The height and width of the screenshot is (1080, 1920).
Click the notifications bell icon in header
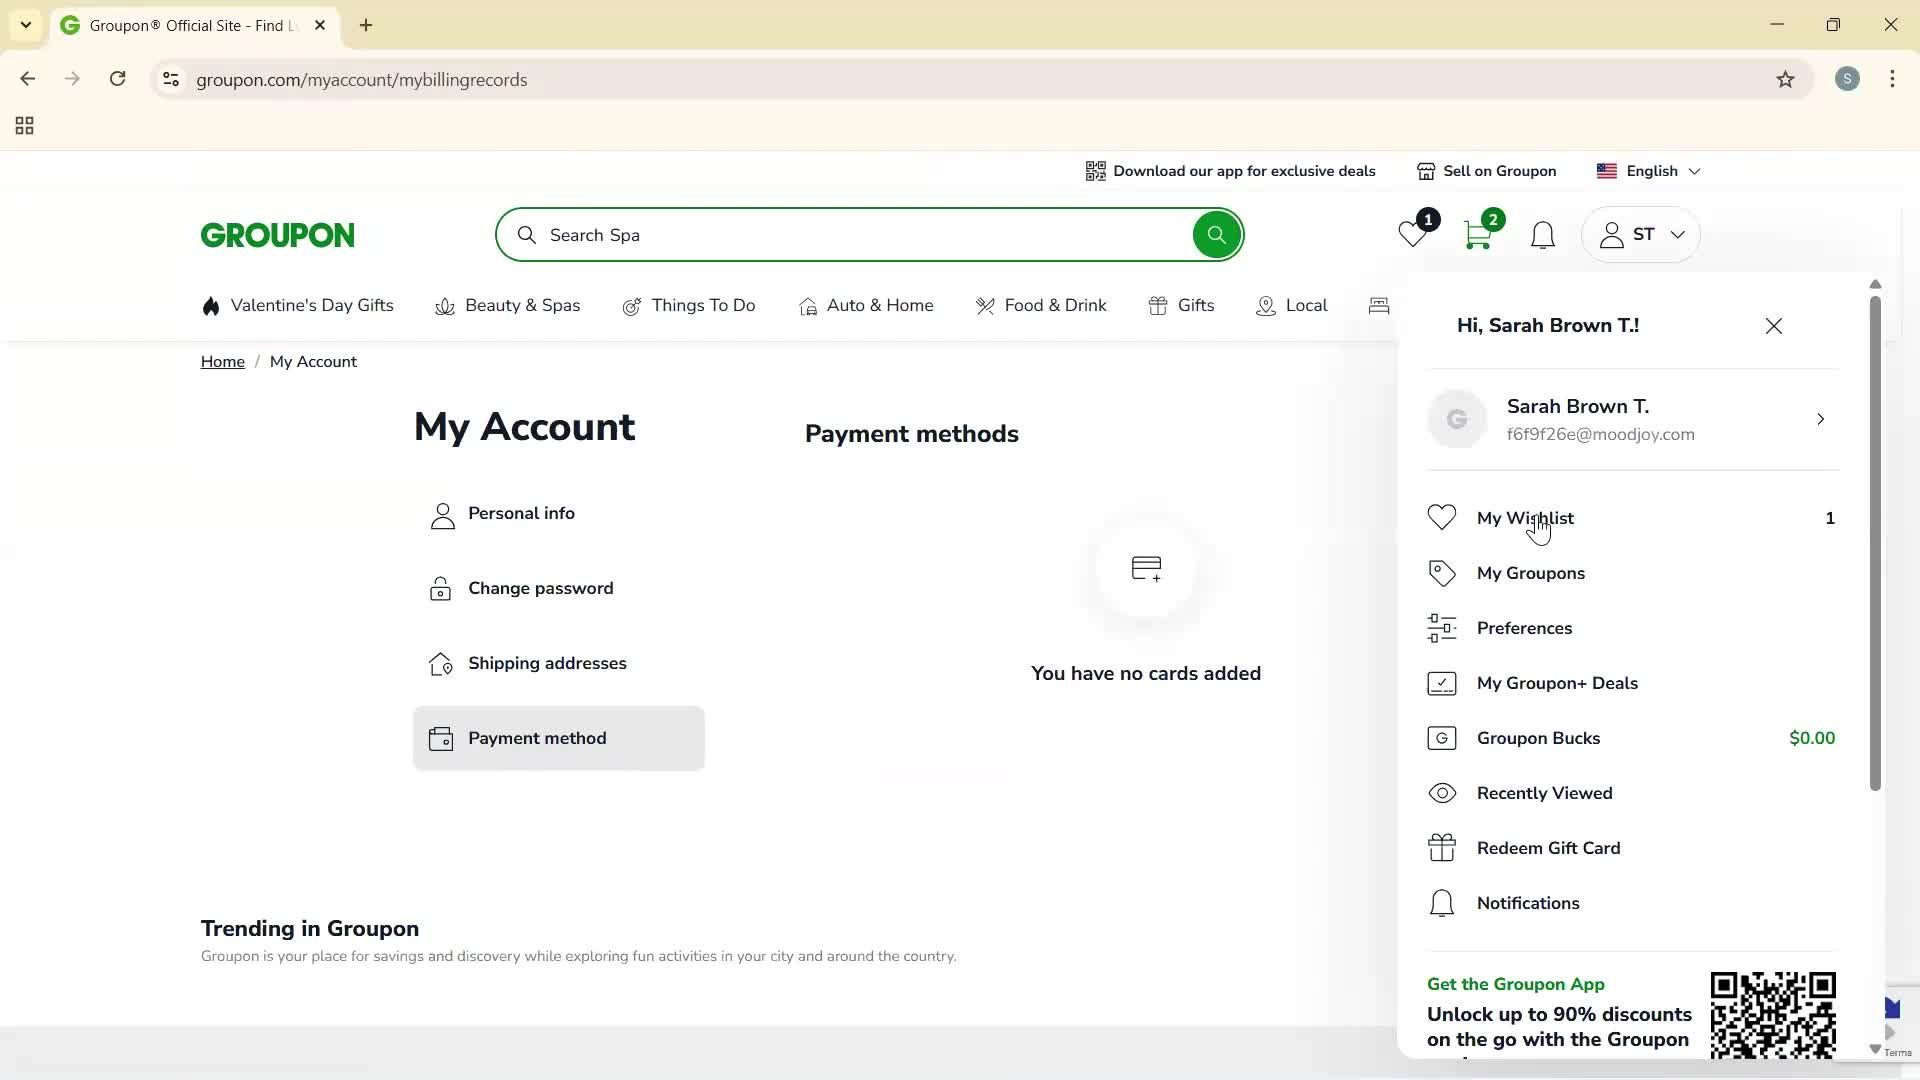coord(1542,234)
